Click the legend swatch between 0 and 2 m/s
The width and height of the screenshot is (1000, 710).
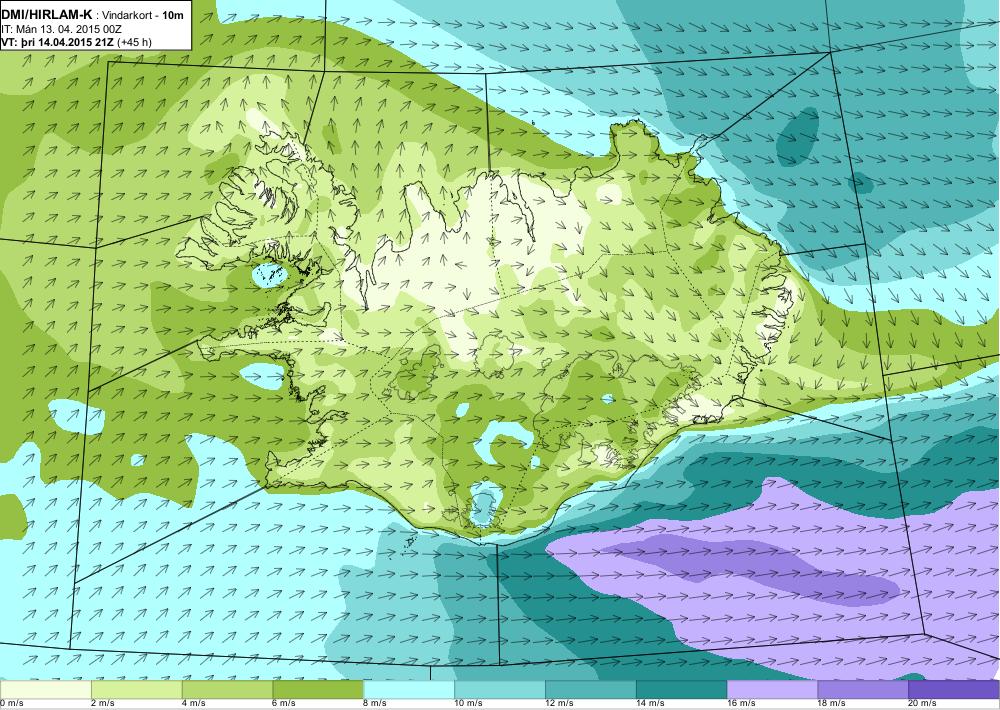(46, 690)
